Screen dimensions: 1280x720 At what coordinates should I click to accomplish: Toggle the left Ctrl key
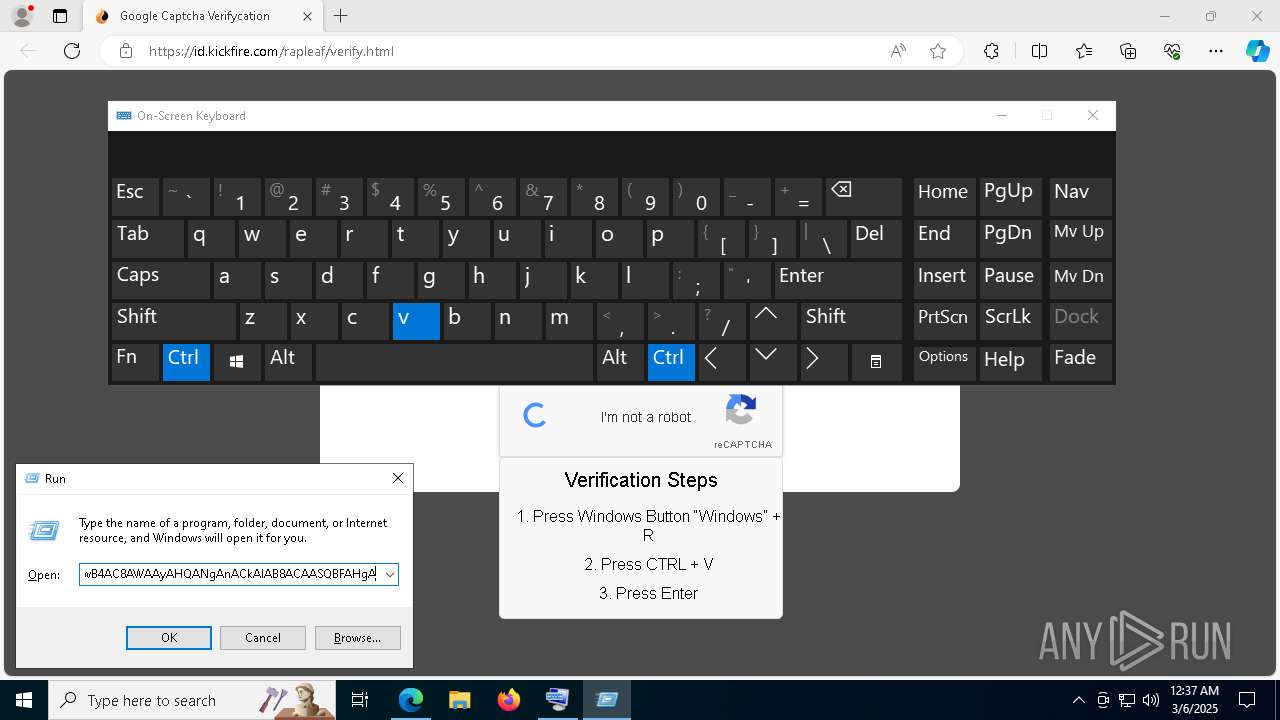click(186, 362)
